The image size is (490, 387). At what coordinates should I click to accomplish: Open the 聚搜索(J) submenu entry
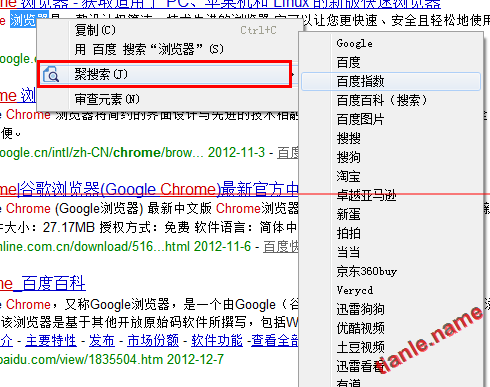pyautogui.click(x=166, y=74)
